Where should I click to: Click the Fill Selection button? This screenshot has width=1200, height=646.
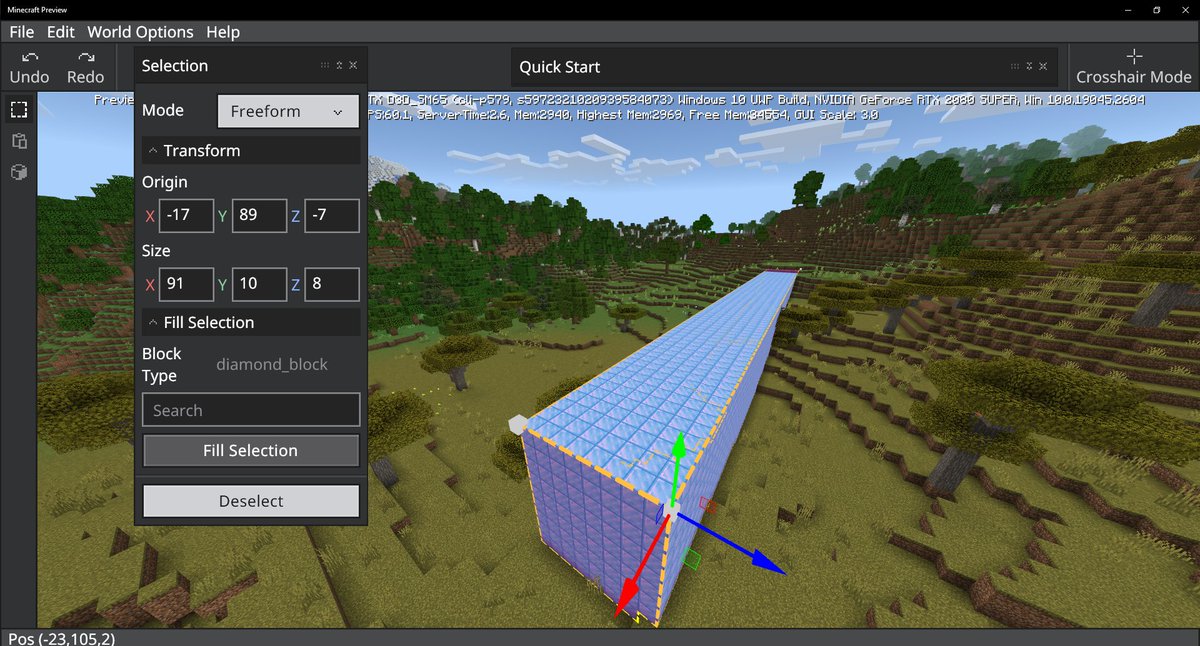point(251,450)
